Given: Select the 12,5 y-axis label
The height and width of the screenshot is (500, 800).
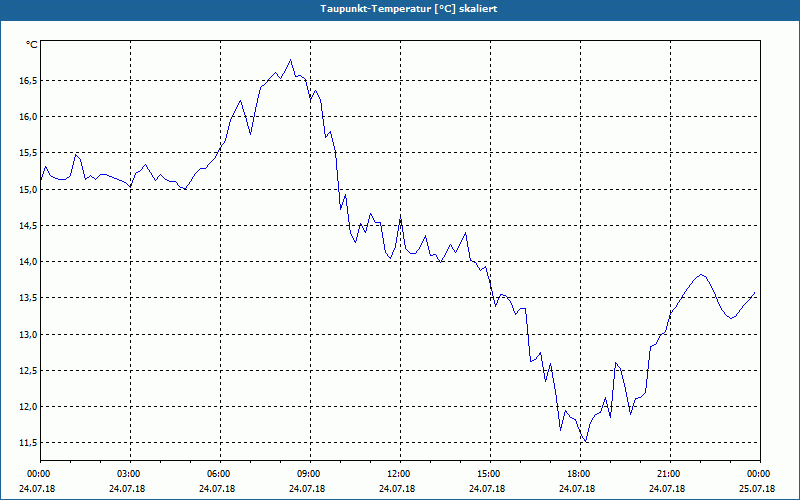Looking at the screenshot, I should point(28,371).
